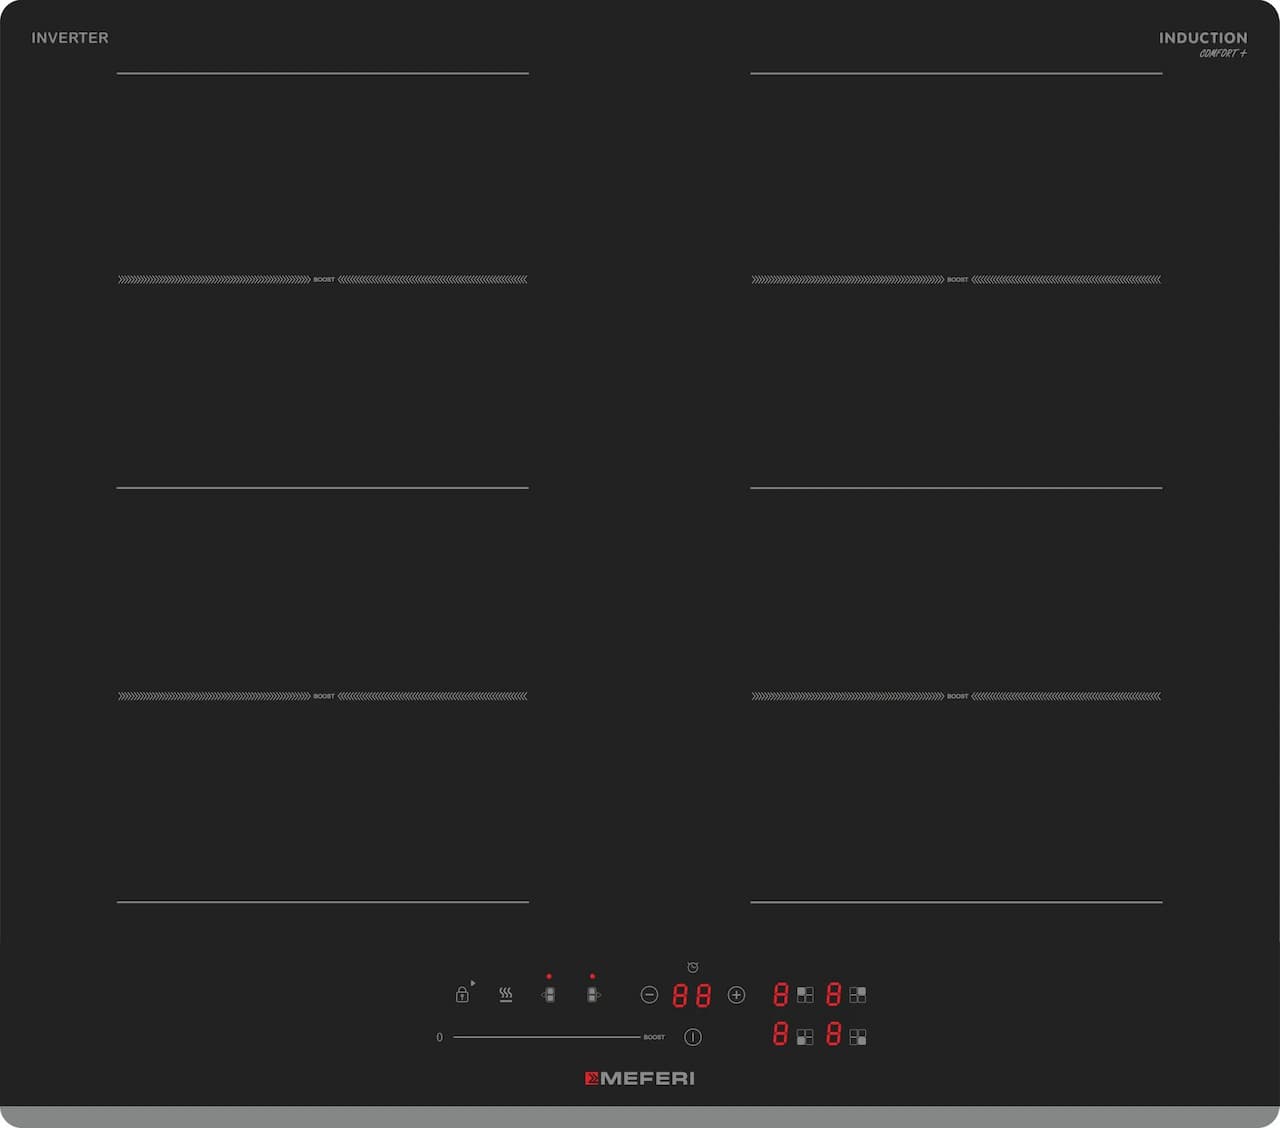Tap the 0 end of slider
The width and height of the screenshot is (1280, 1128).
439,1037
